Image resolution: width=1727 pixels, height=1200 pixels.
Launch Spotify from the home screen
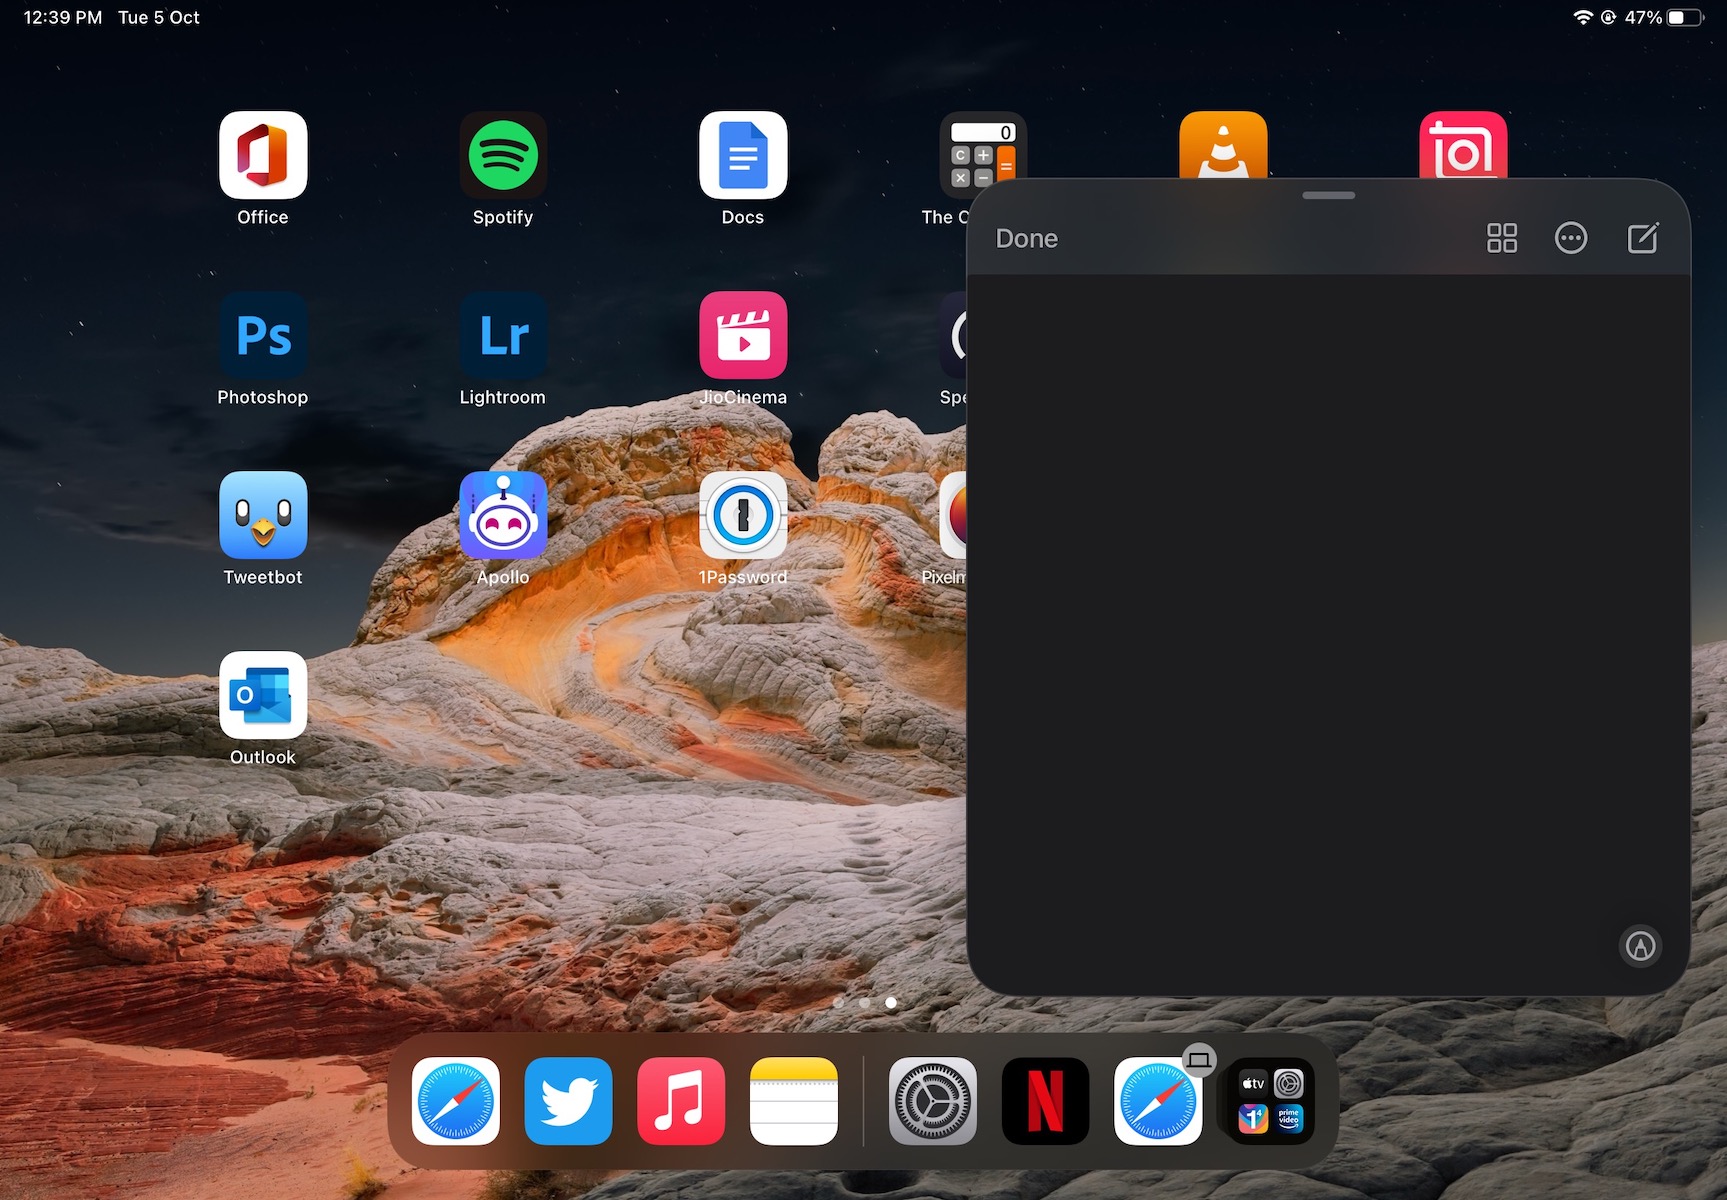click(503, 156)
